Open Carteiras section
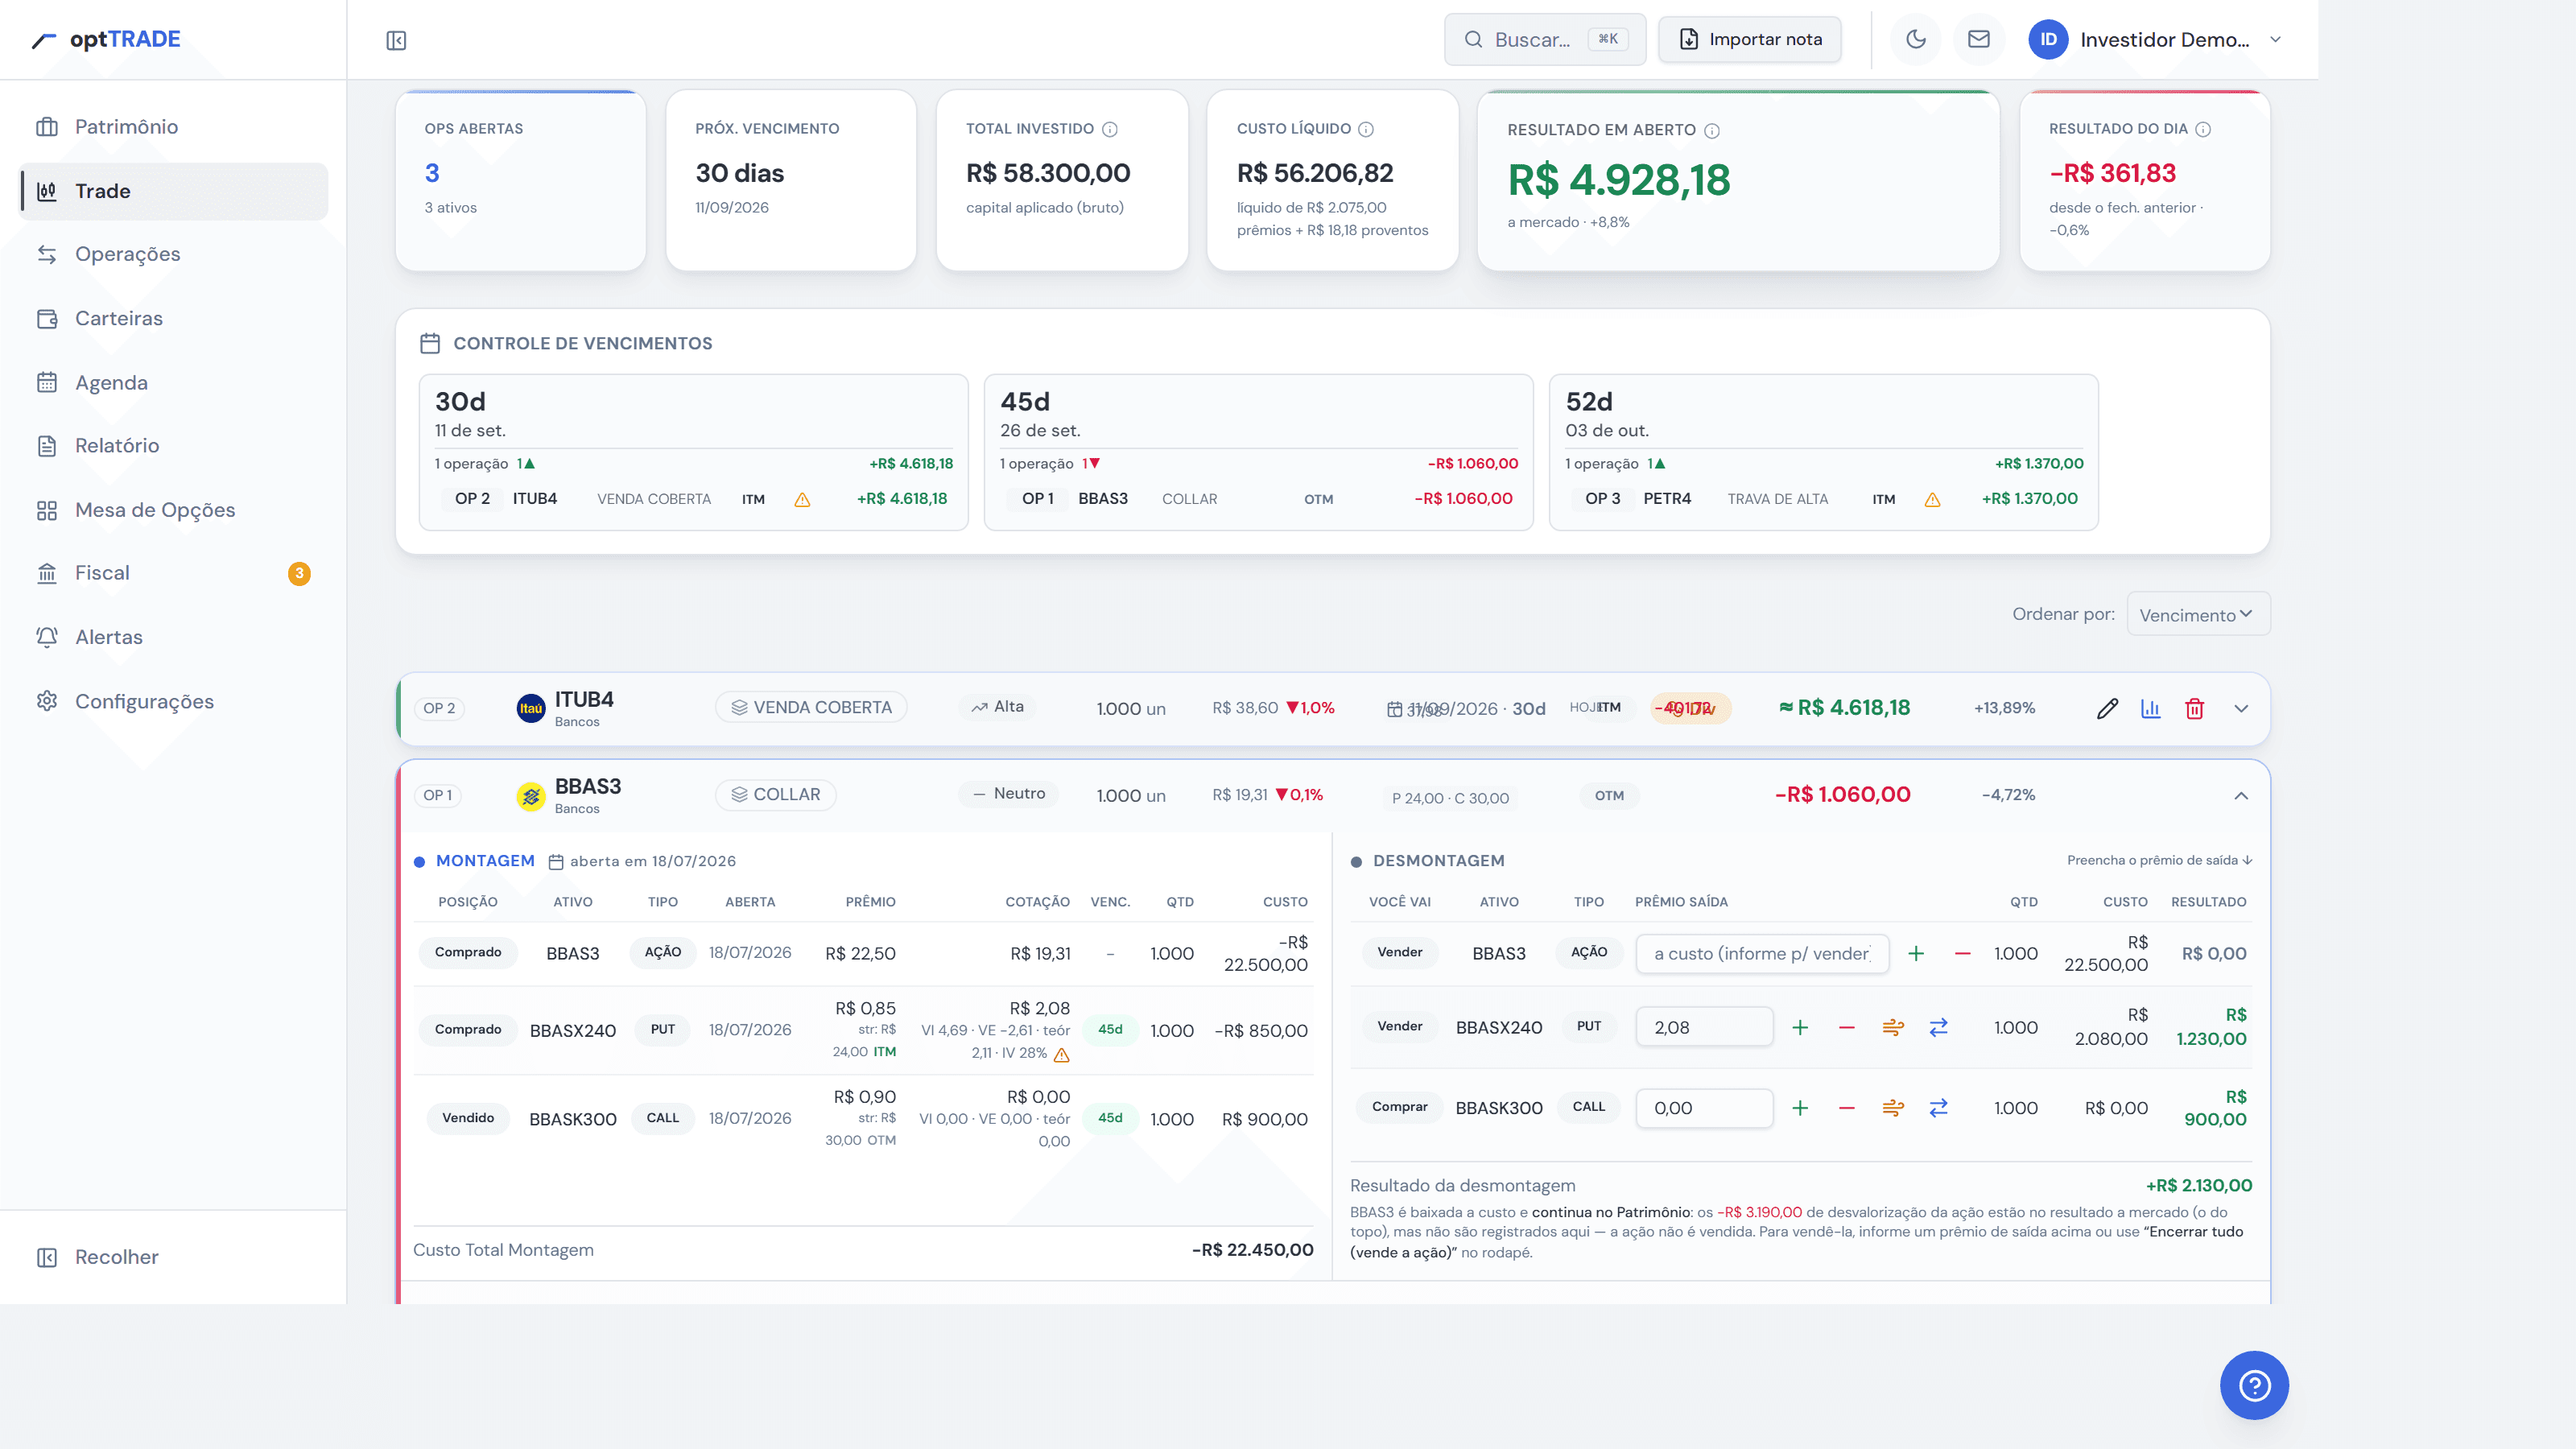This screenshot has width=2576, height=1449. (x=174, y=318)
